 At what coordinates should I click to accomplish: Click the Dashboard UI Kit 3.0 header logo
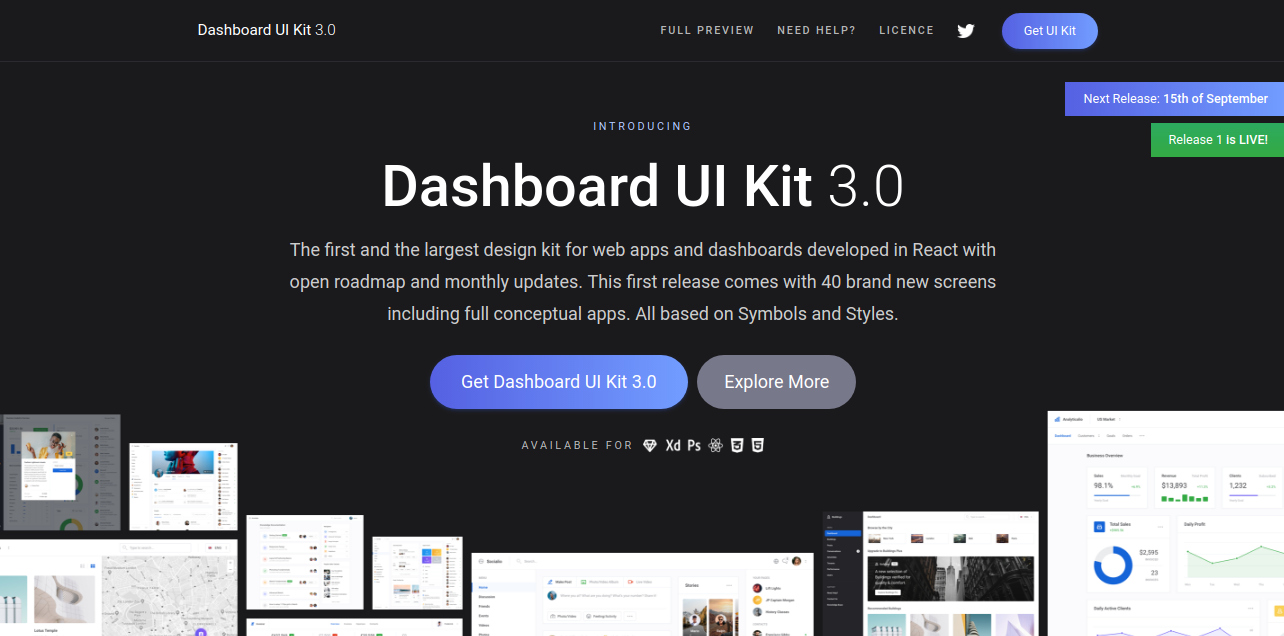coord(267,30)
